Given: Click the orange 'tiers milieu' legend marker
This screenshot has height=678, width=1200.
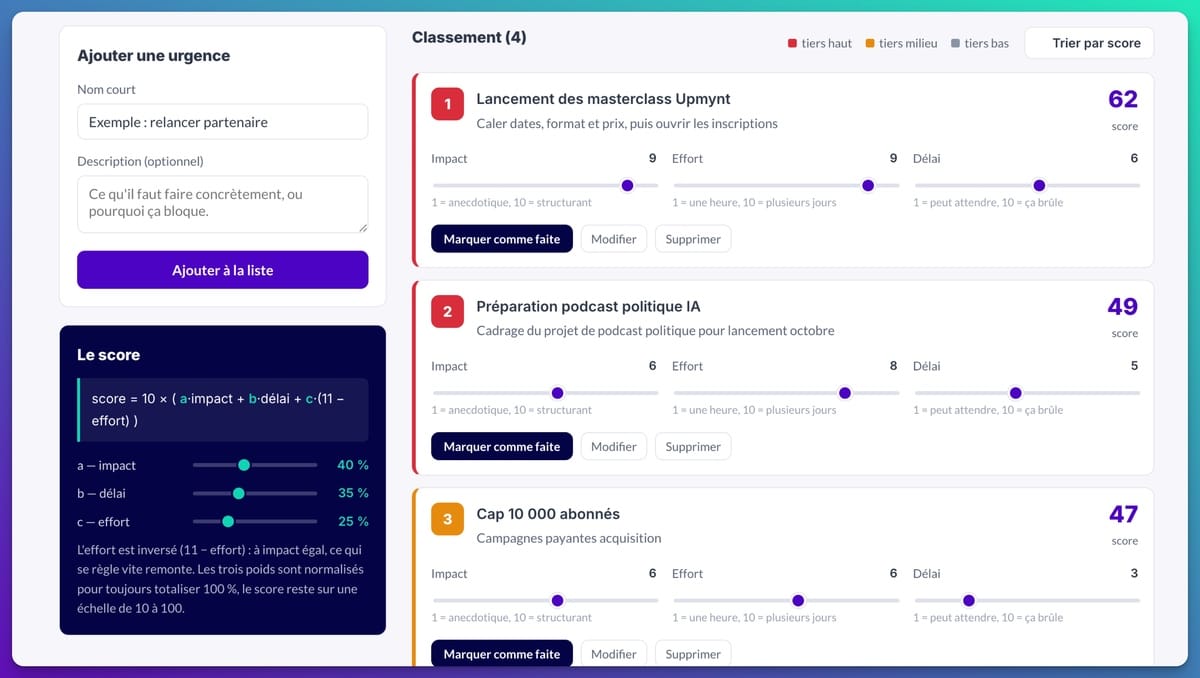Looking at the screenshot, I should [870, 44].
